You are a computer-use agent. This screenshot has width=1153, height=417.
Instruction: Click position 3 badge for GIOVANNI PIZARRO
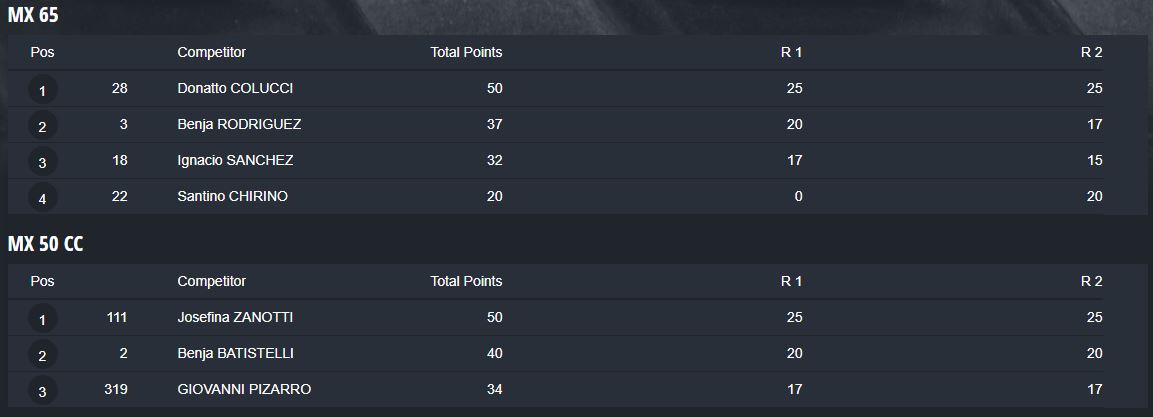point(43,391)
